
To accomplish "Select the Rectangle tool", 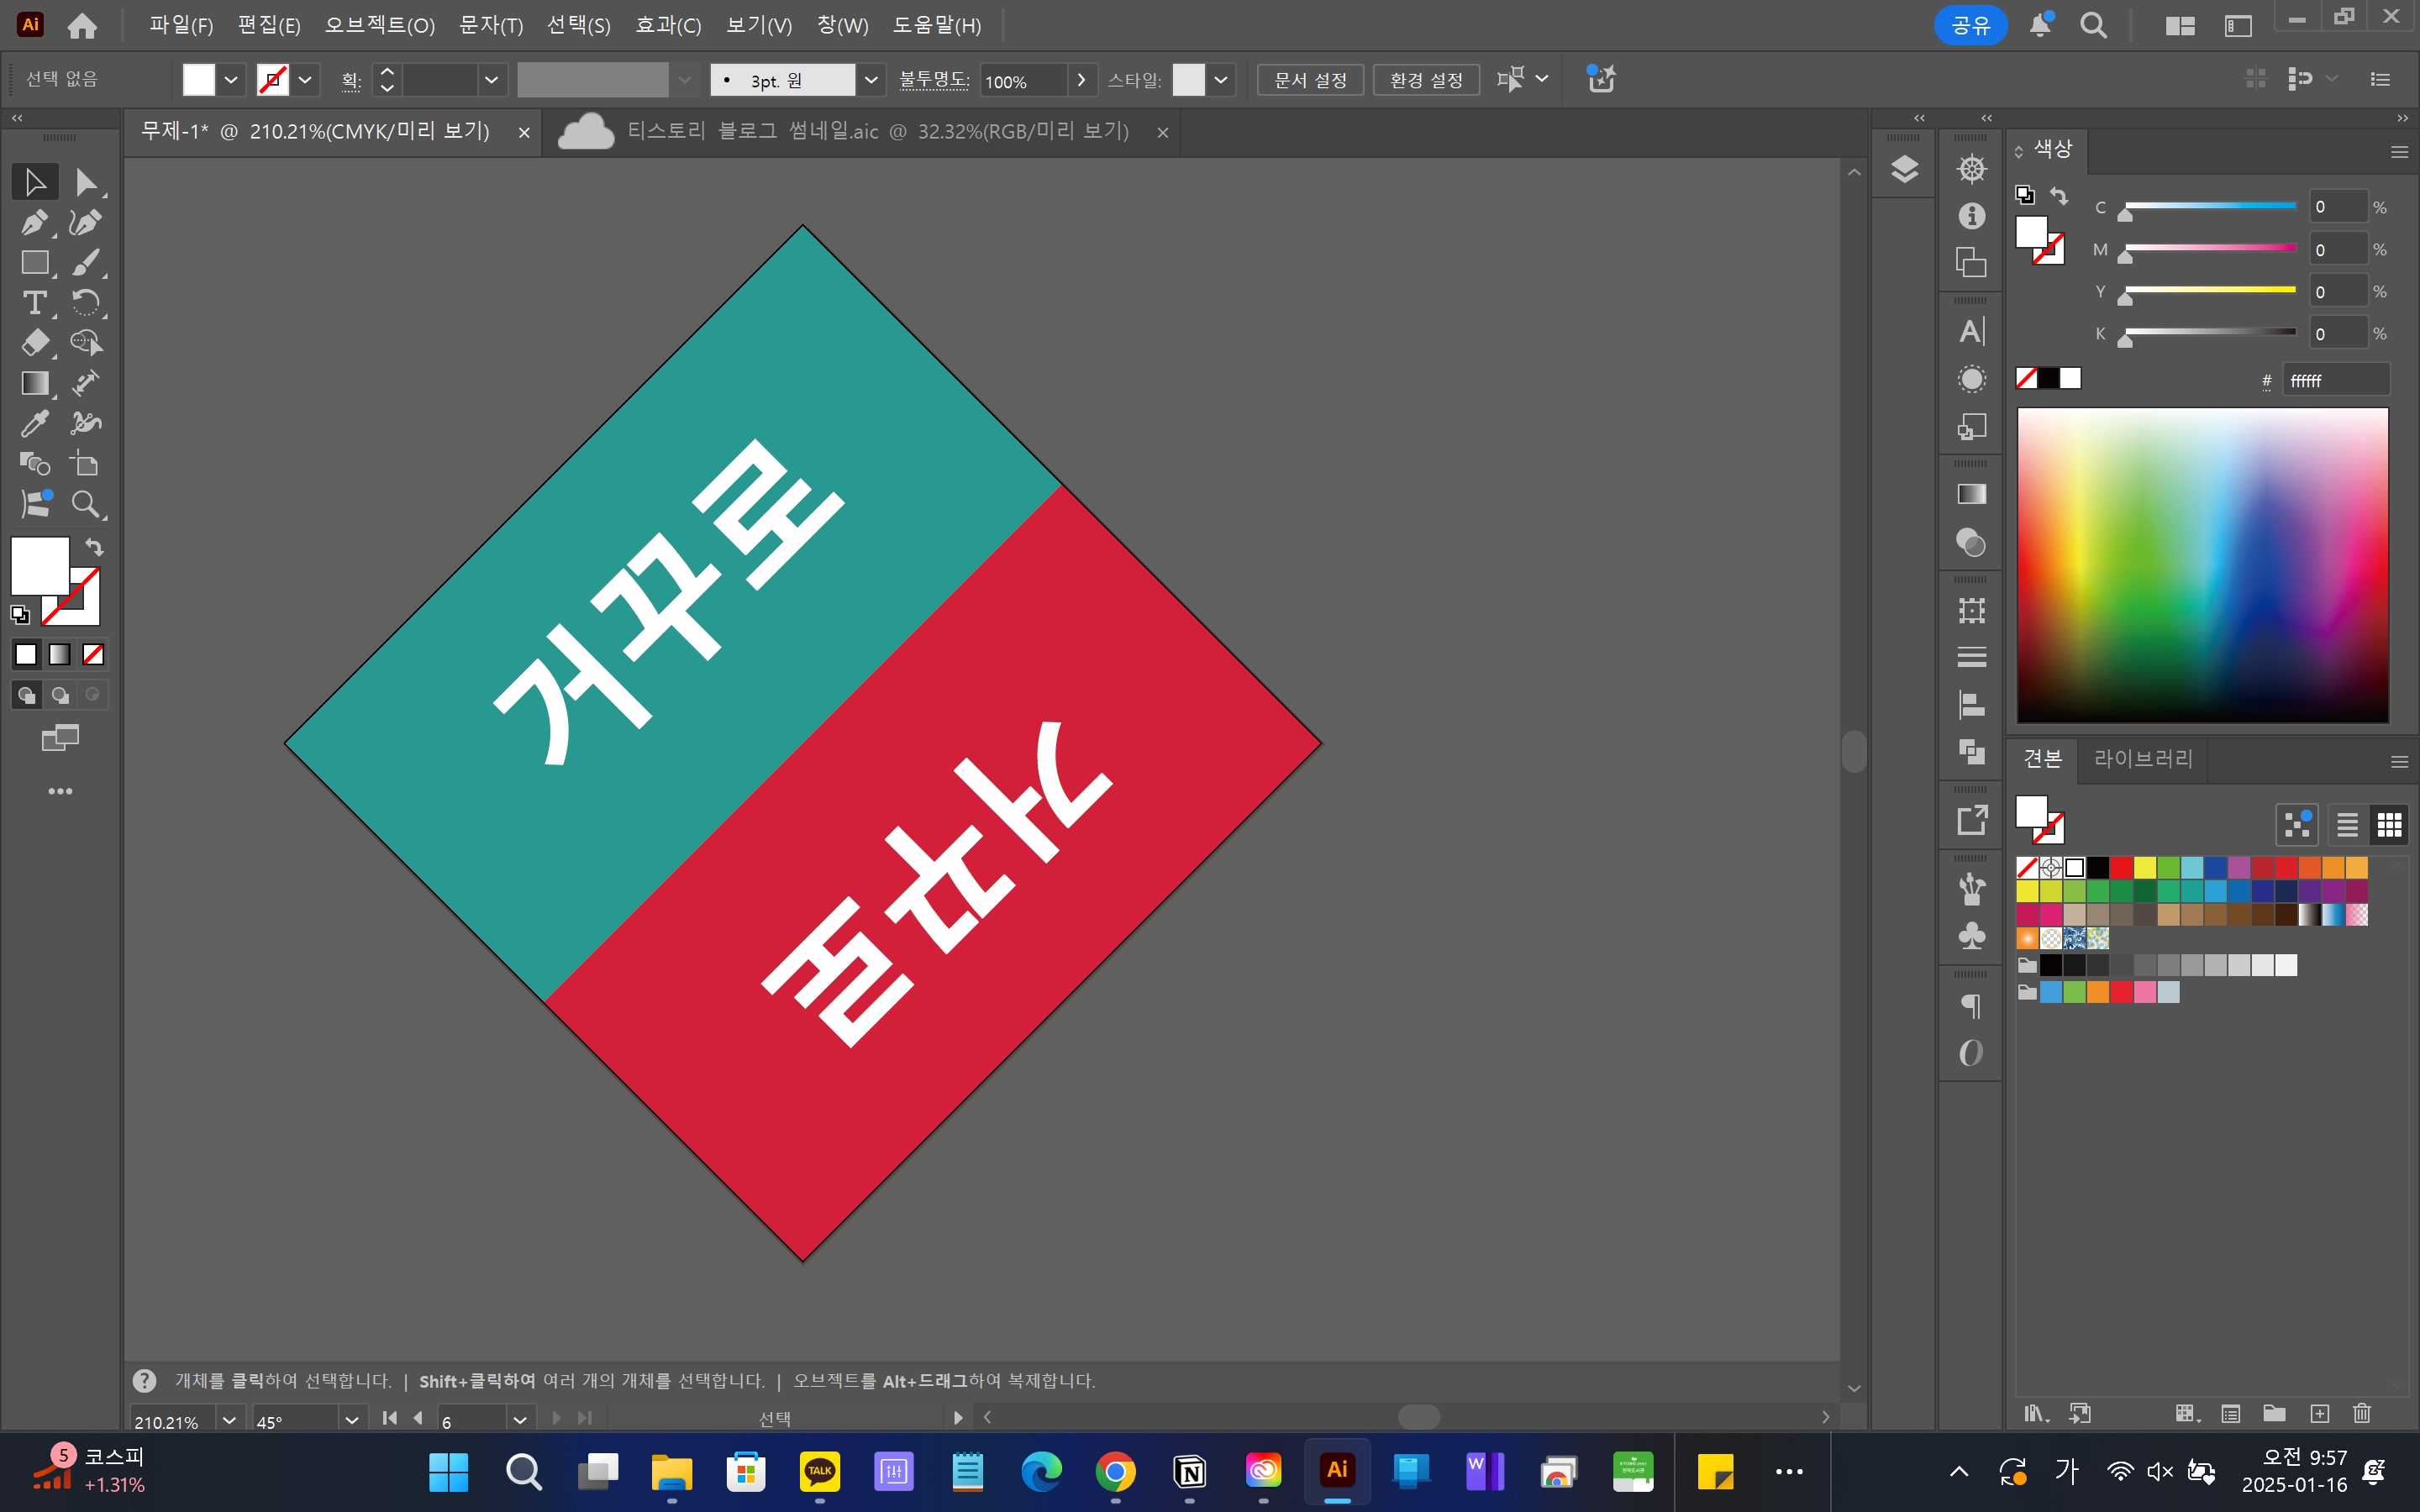I will point(34,262).
